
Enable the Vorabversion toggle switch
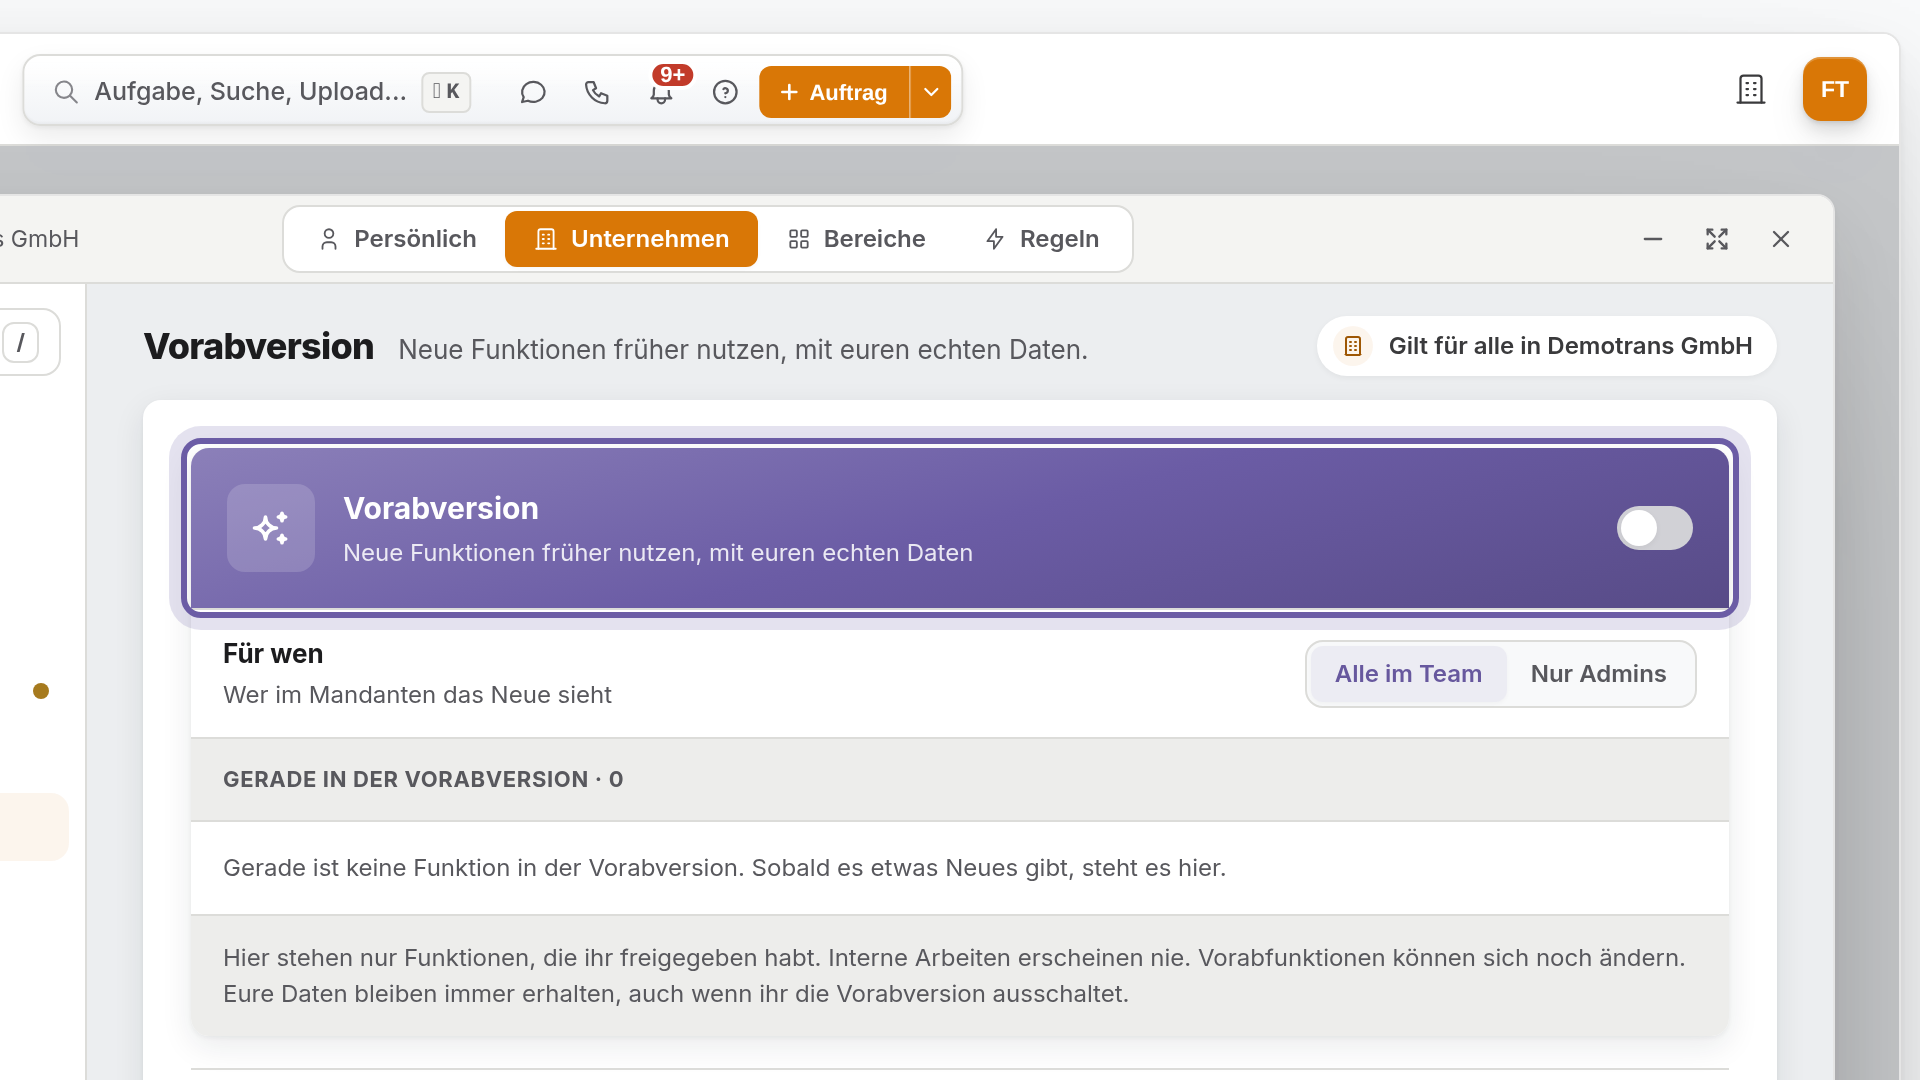pyautogui.click(x=1655, y=528)
